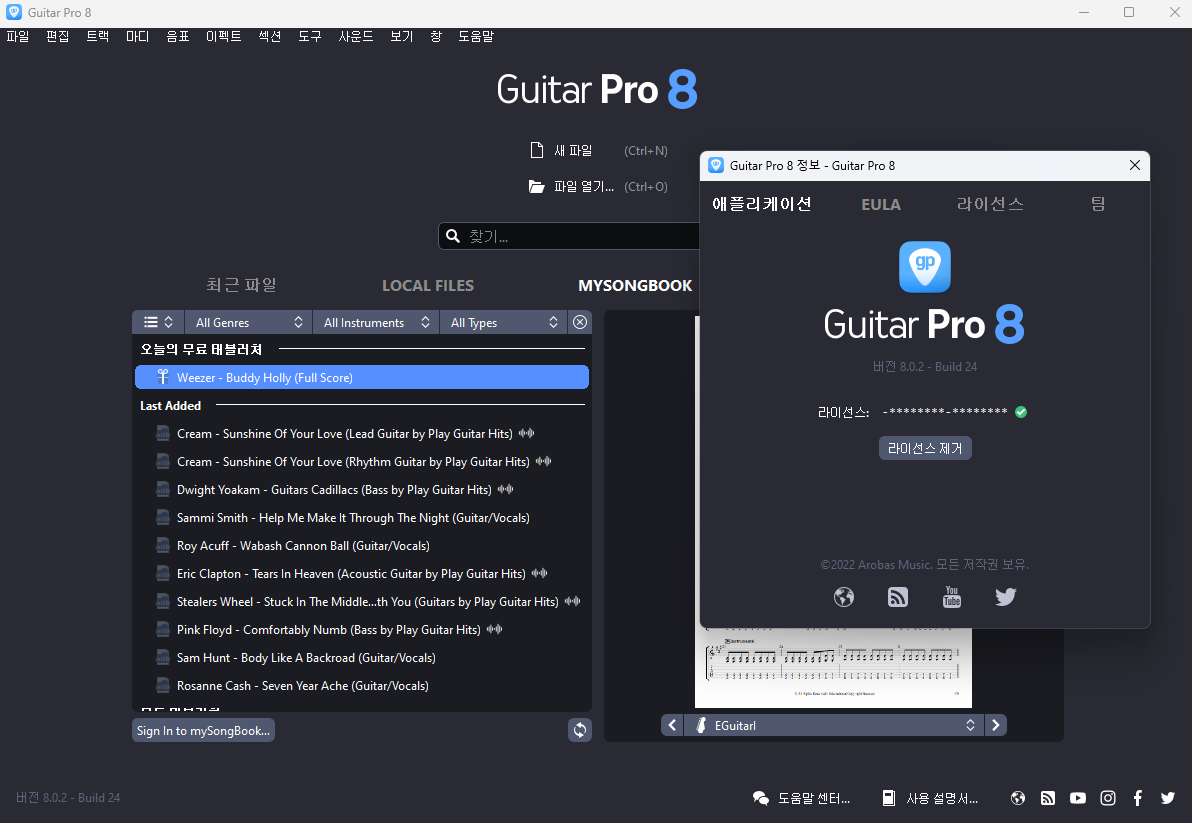1192x823 pixels.
Task: Close the Guitar Pro 8 정보 dialog
Action: (1135, 165)
